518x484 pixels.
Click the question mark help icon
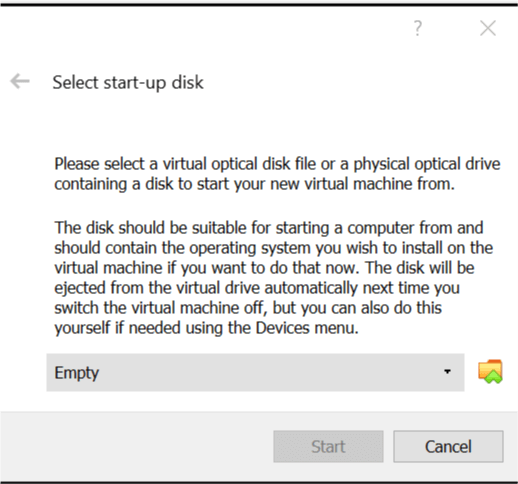coord(418,28)
